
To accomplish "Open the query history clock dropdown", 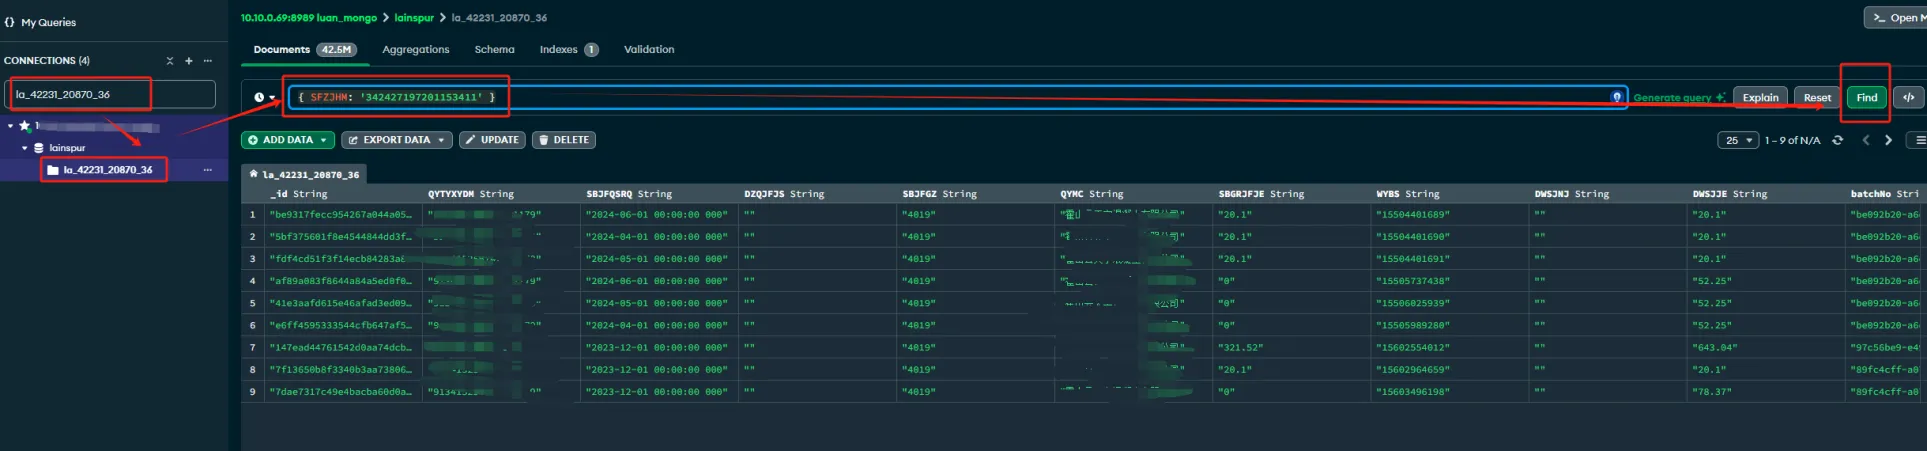I will 264,97.
